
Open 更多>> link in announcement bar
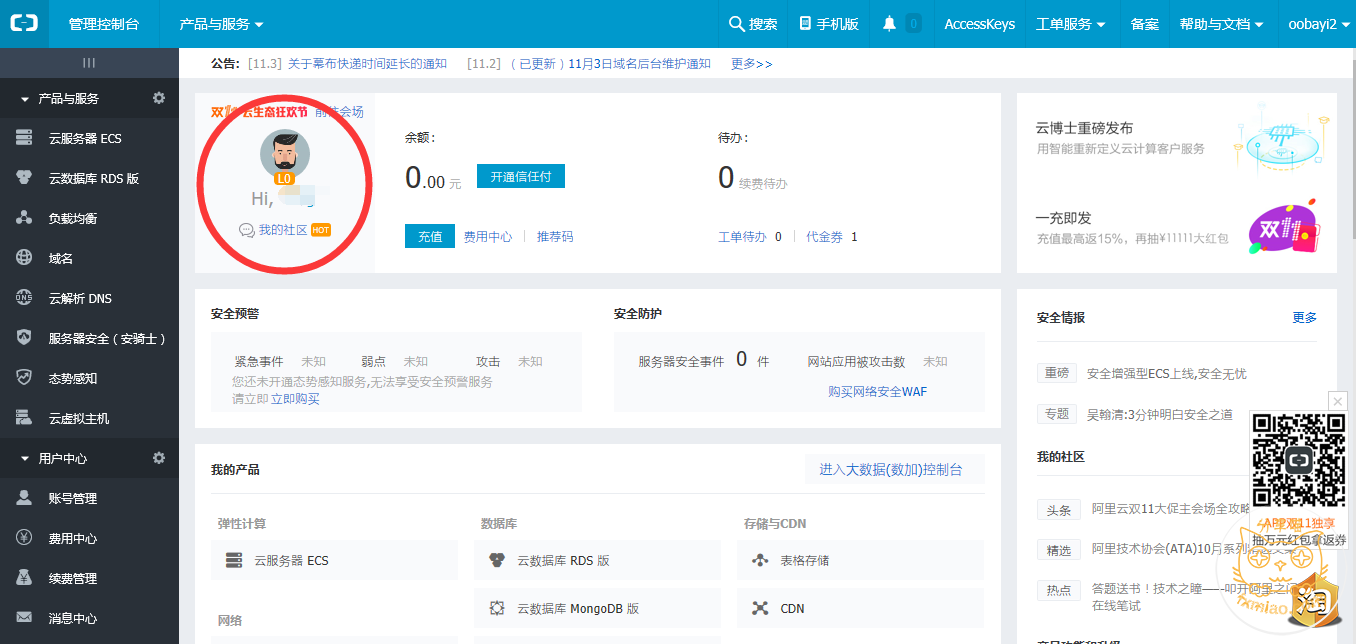click(752, 64)
